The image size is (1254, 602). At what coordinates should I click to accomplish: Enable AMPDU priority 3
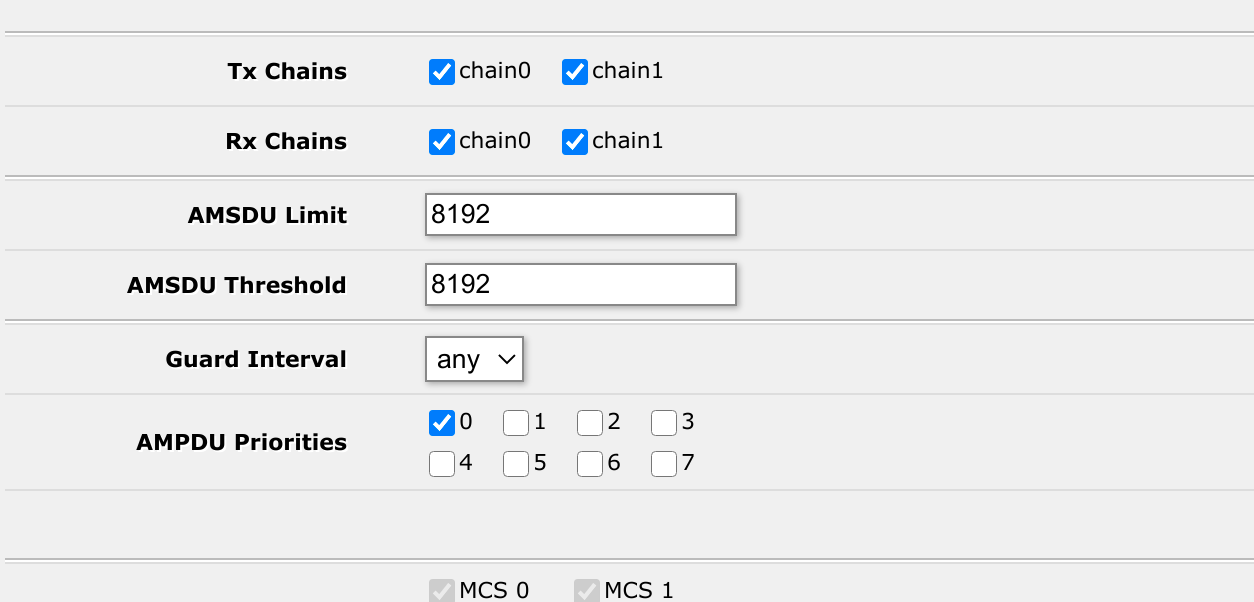point(664,422)
